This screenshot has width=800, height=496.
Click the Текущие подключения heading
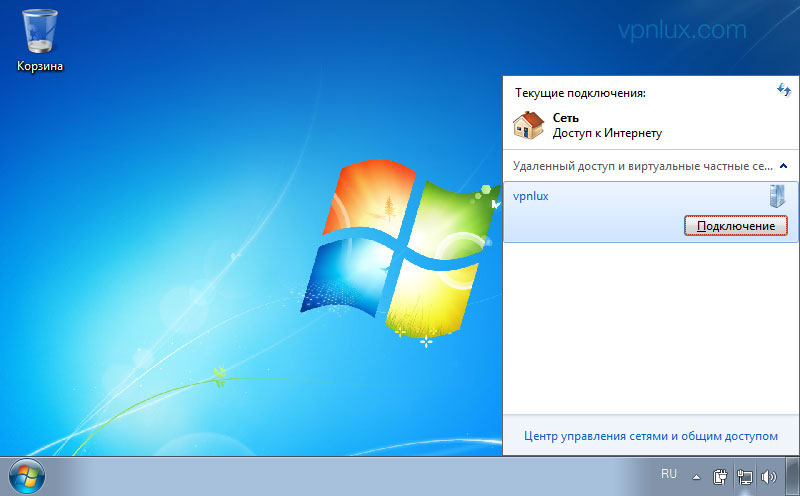580,93
